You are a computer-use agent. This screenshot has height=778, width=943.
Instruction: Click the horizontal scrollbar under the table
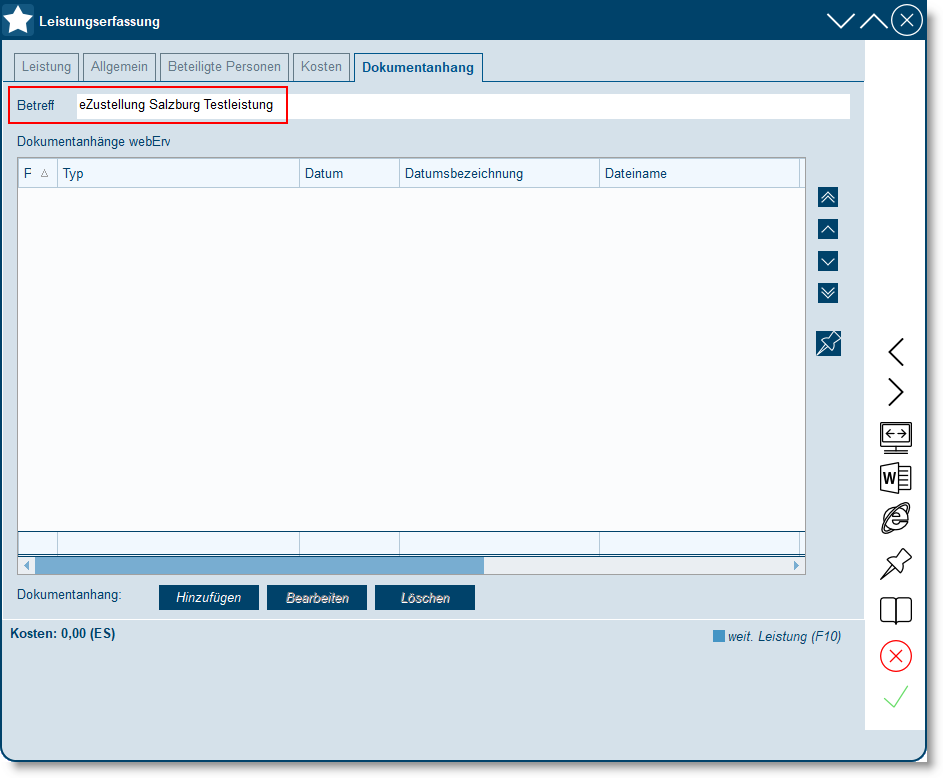(x=259, y=566)
